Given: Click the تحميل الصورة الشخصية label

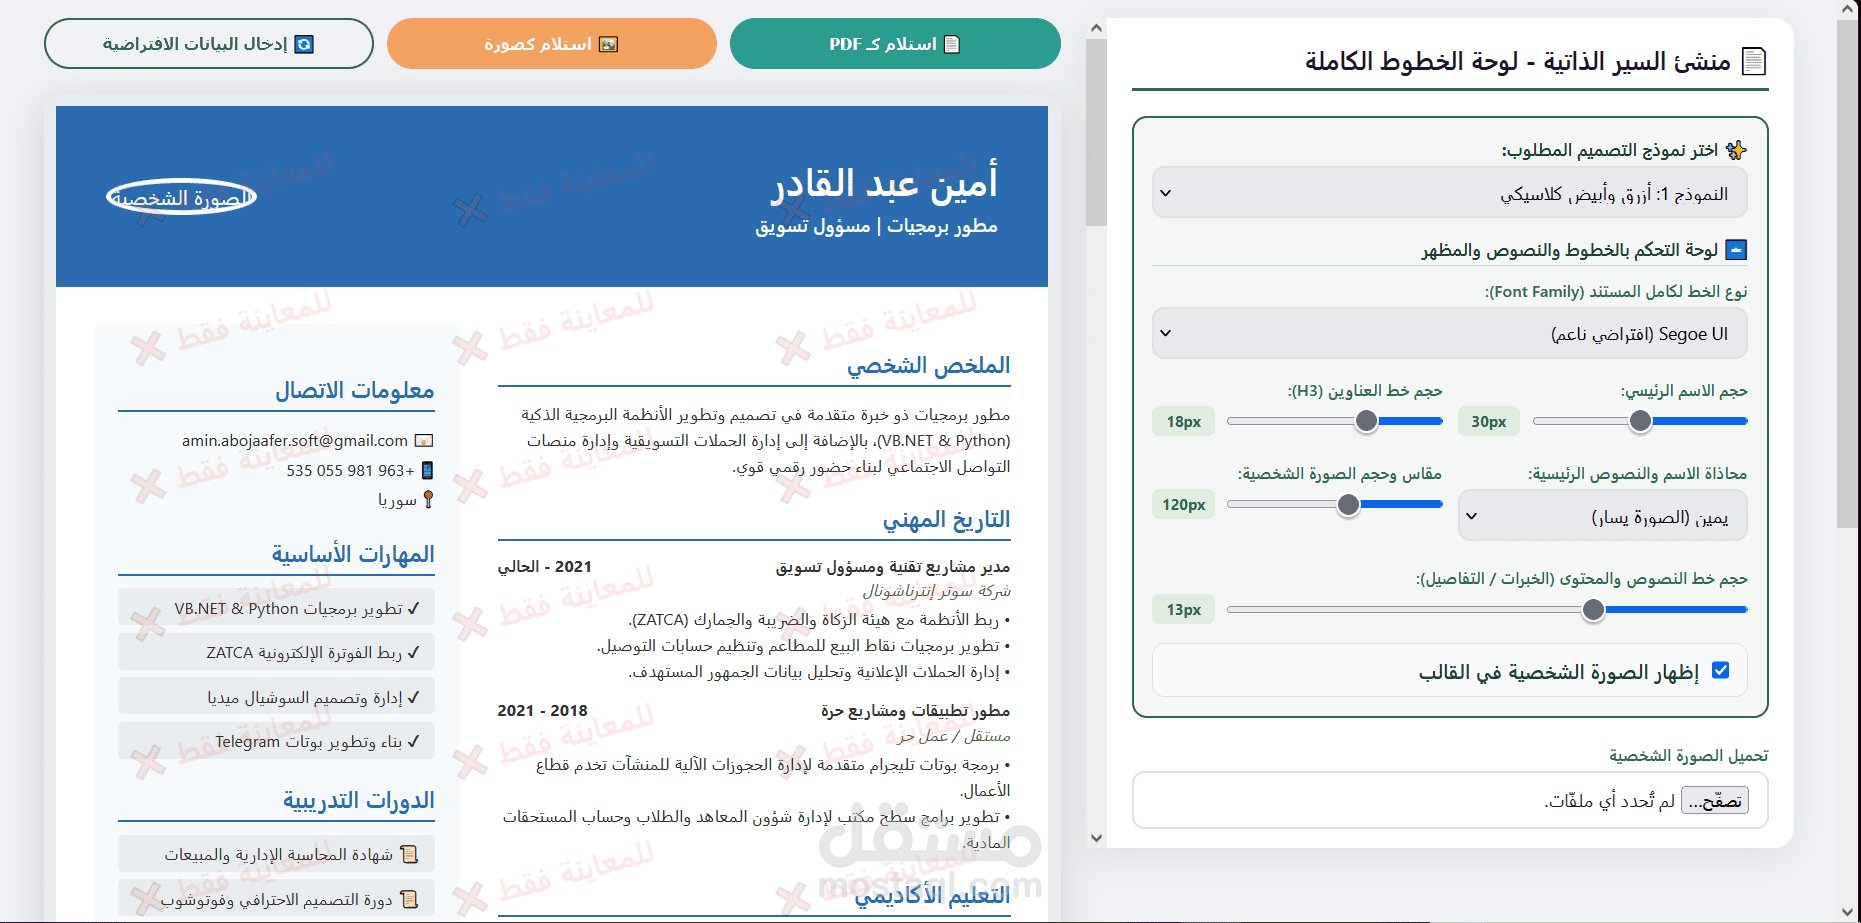Looking at the screenshot, I should pos(1689,755).
